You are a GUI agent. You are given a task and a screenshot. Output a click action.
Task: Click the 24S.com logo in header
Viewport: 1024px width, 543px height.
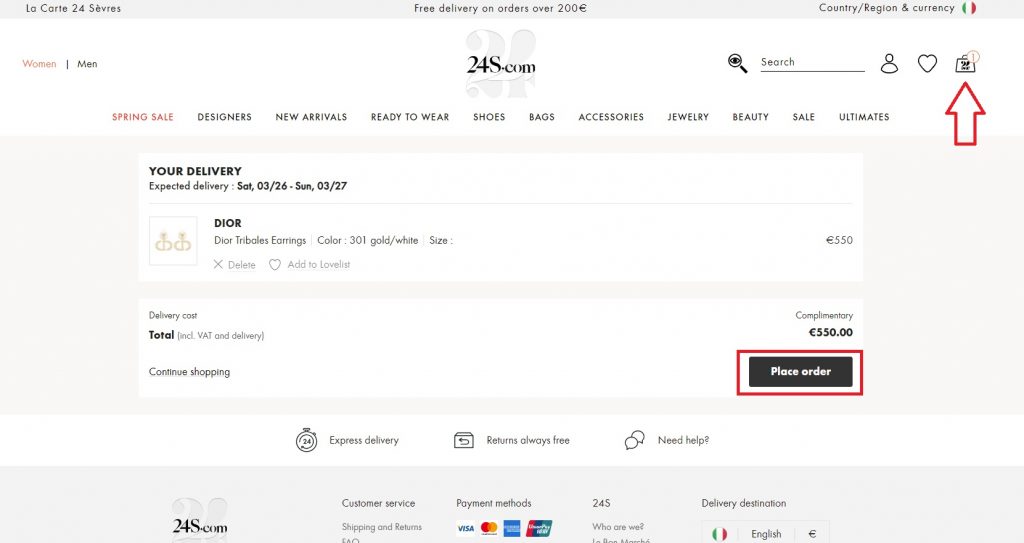tap(501, 65)
